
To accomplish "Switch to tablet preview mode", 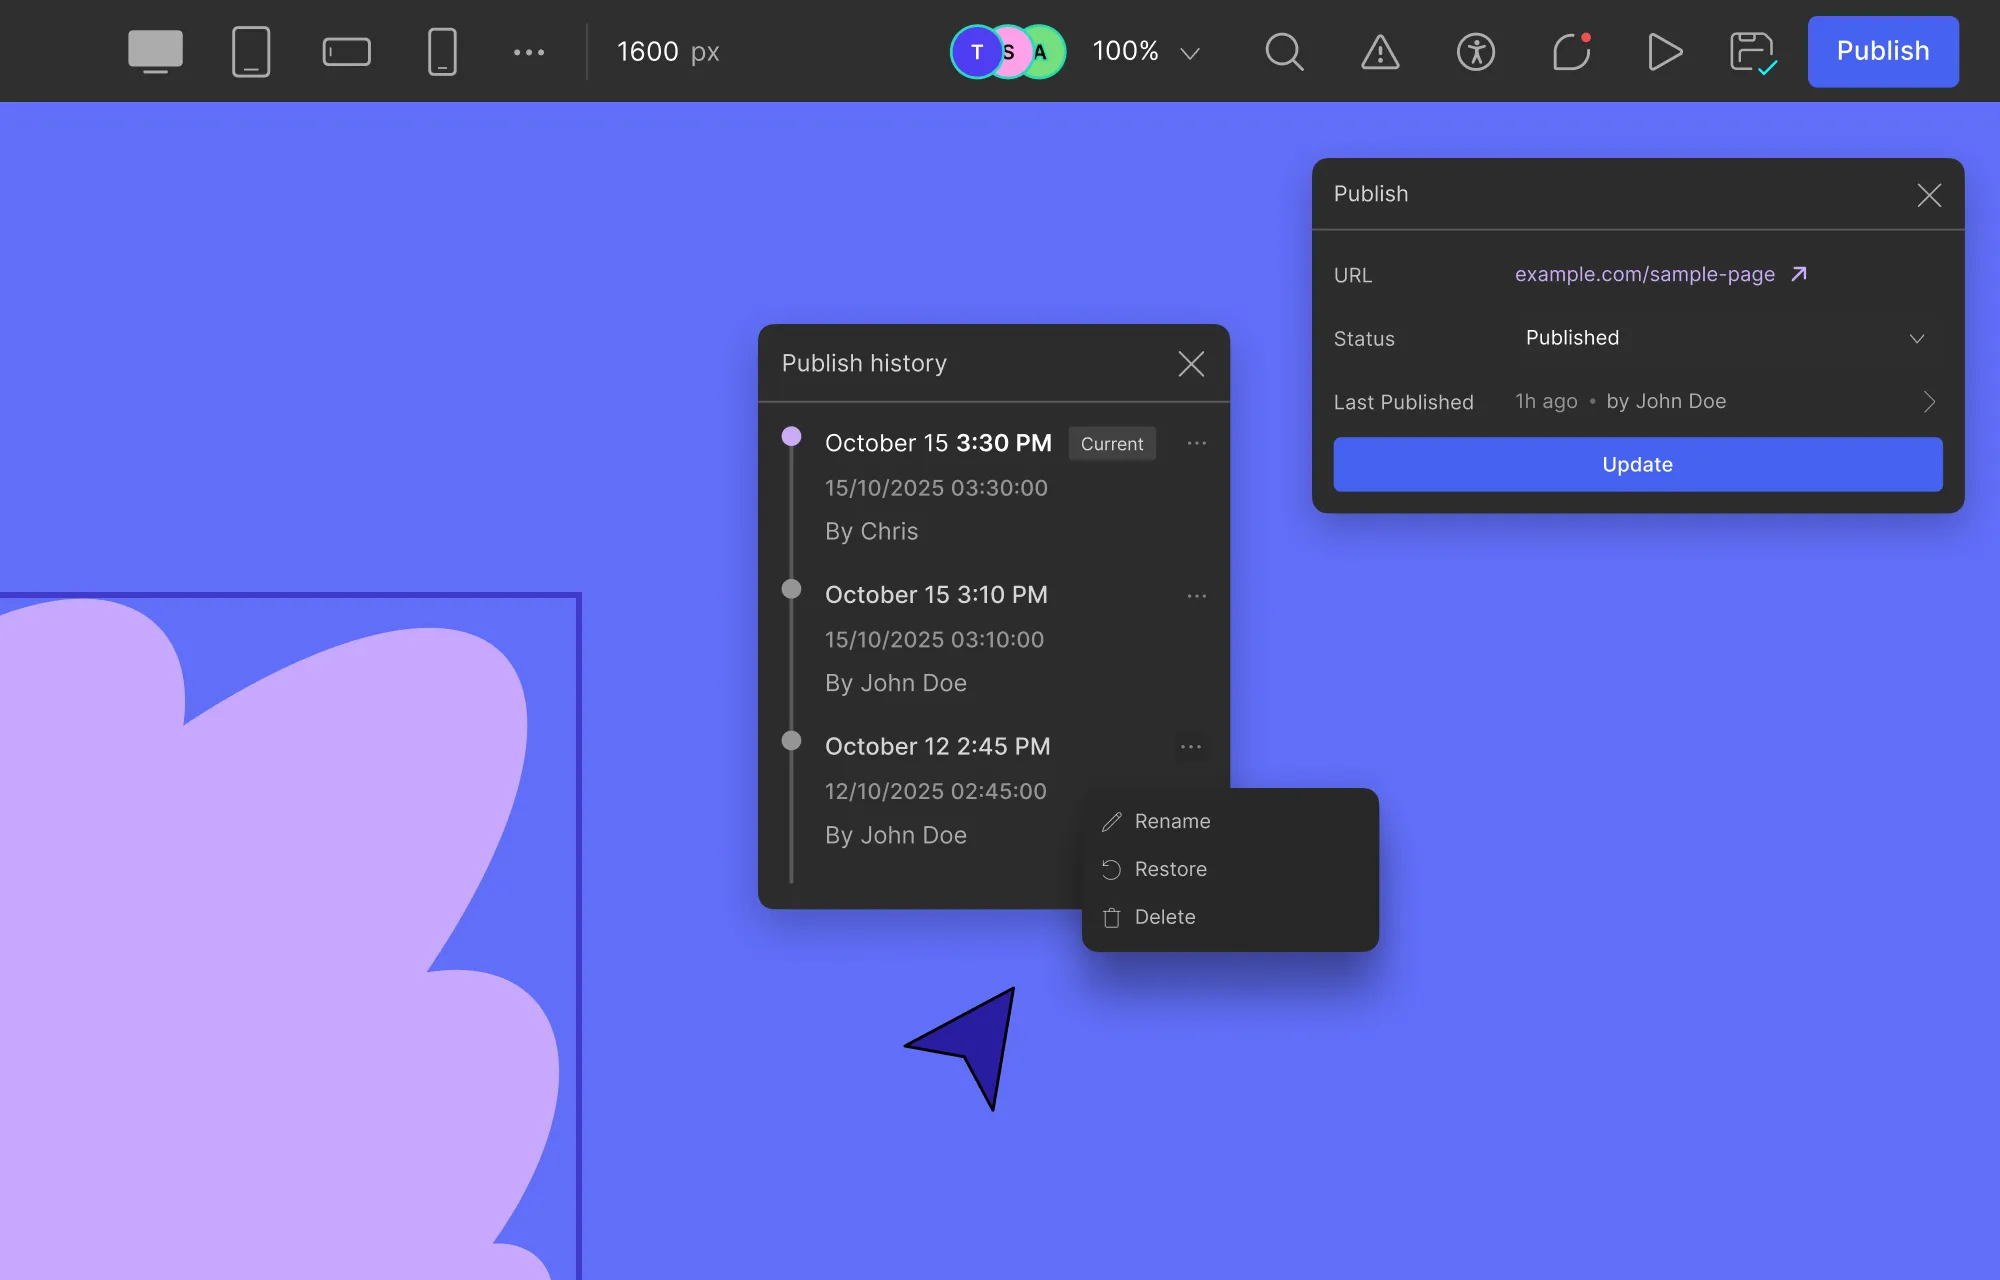I will [251, 51].
